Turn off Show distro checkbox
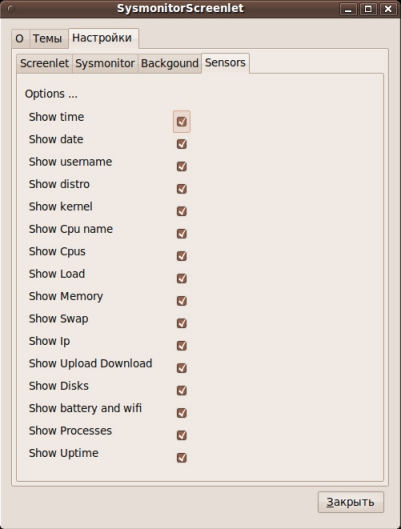This screenshot has width=401, height=529. pyautogui.click(x=182, y=189)
